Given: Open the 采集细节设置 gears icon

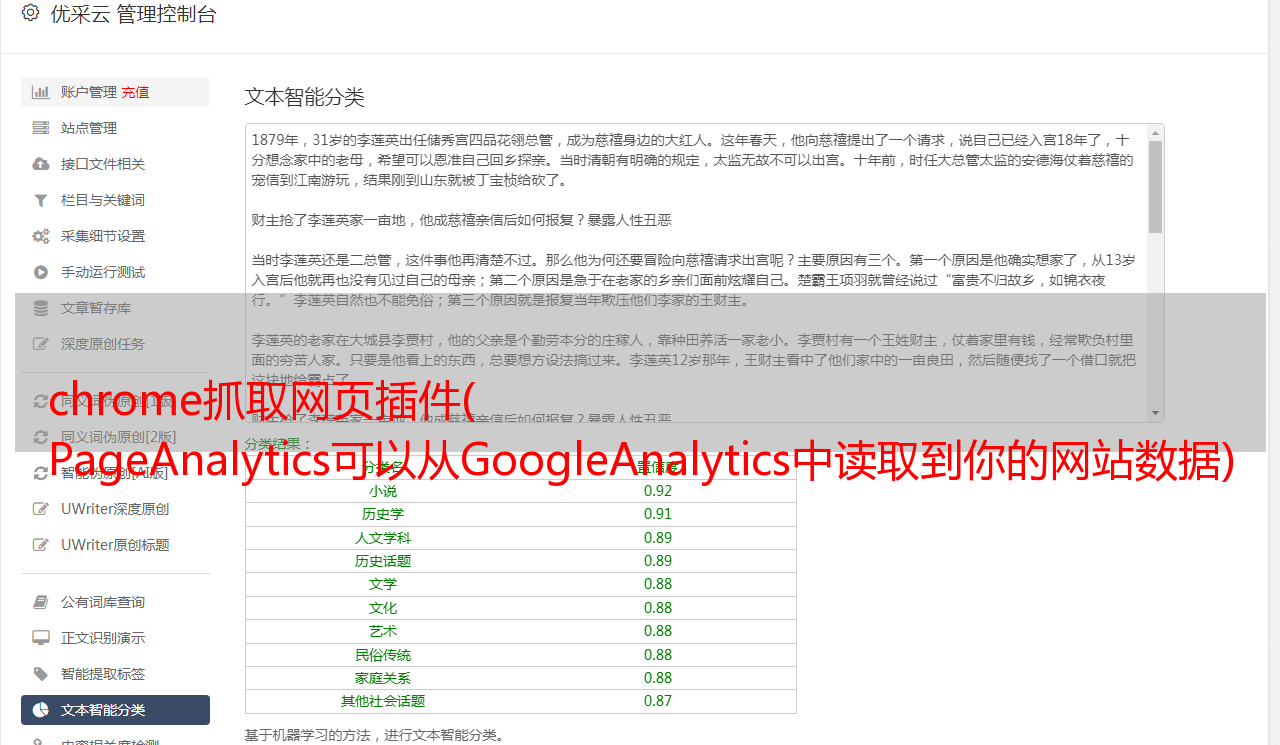Looking at the screenshot, I should (41, 236).
